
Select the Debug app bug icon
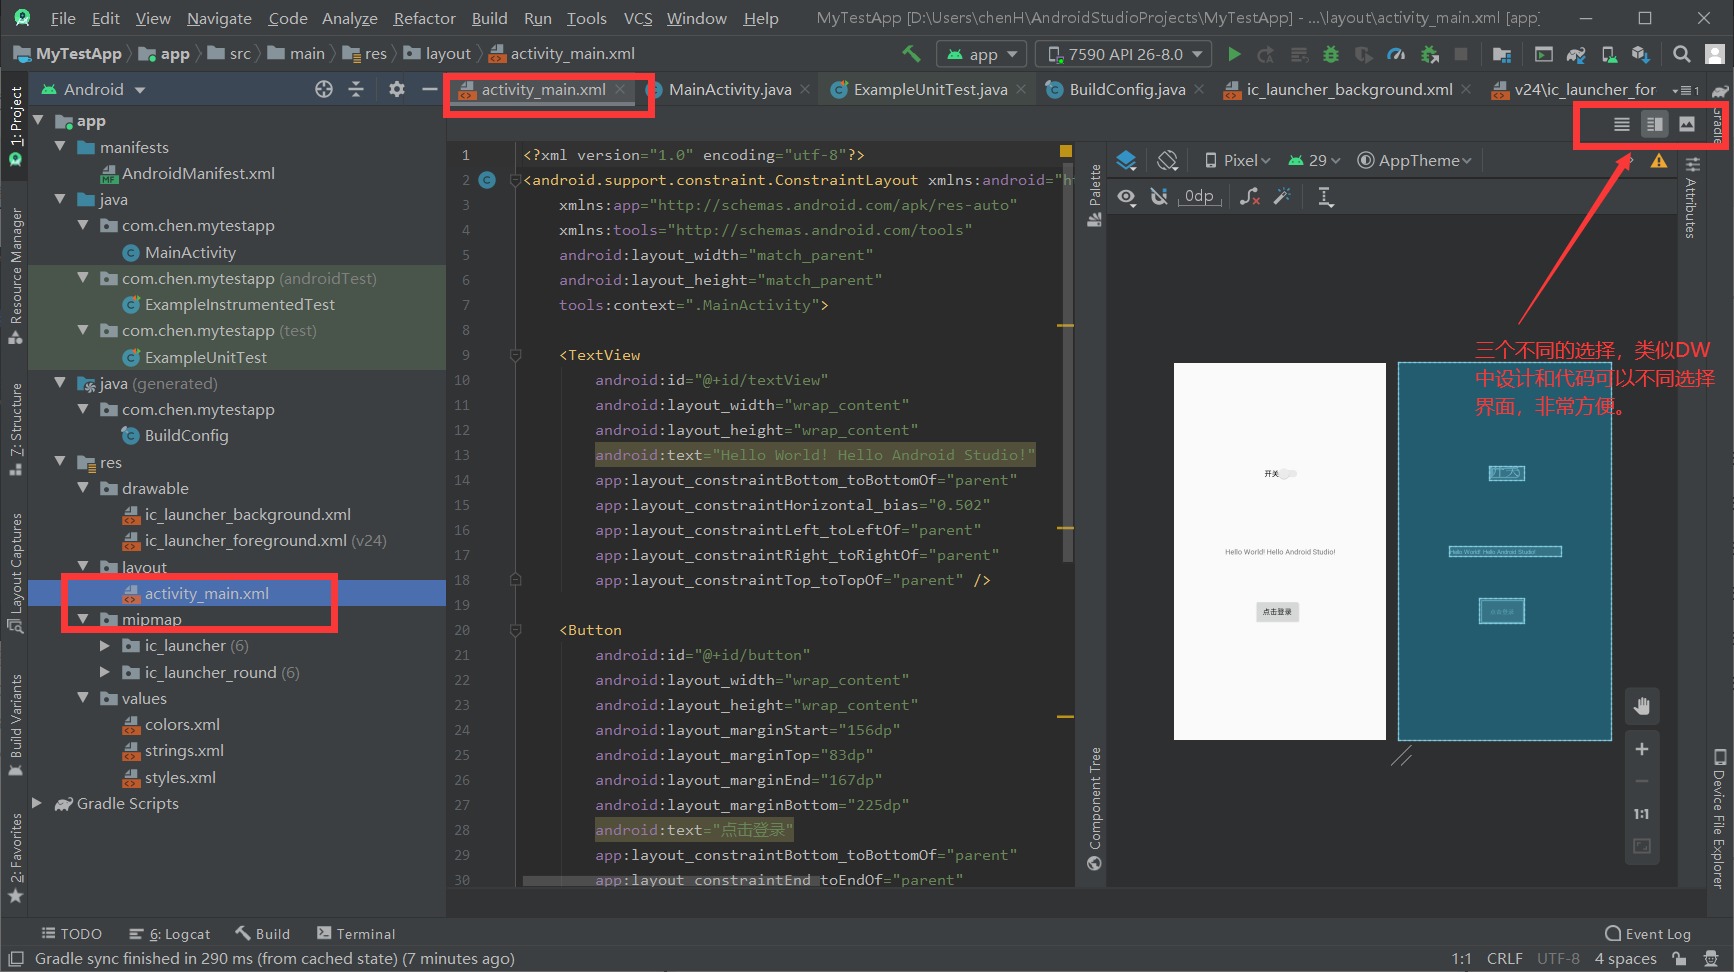[x=1330, y=53]
